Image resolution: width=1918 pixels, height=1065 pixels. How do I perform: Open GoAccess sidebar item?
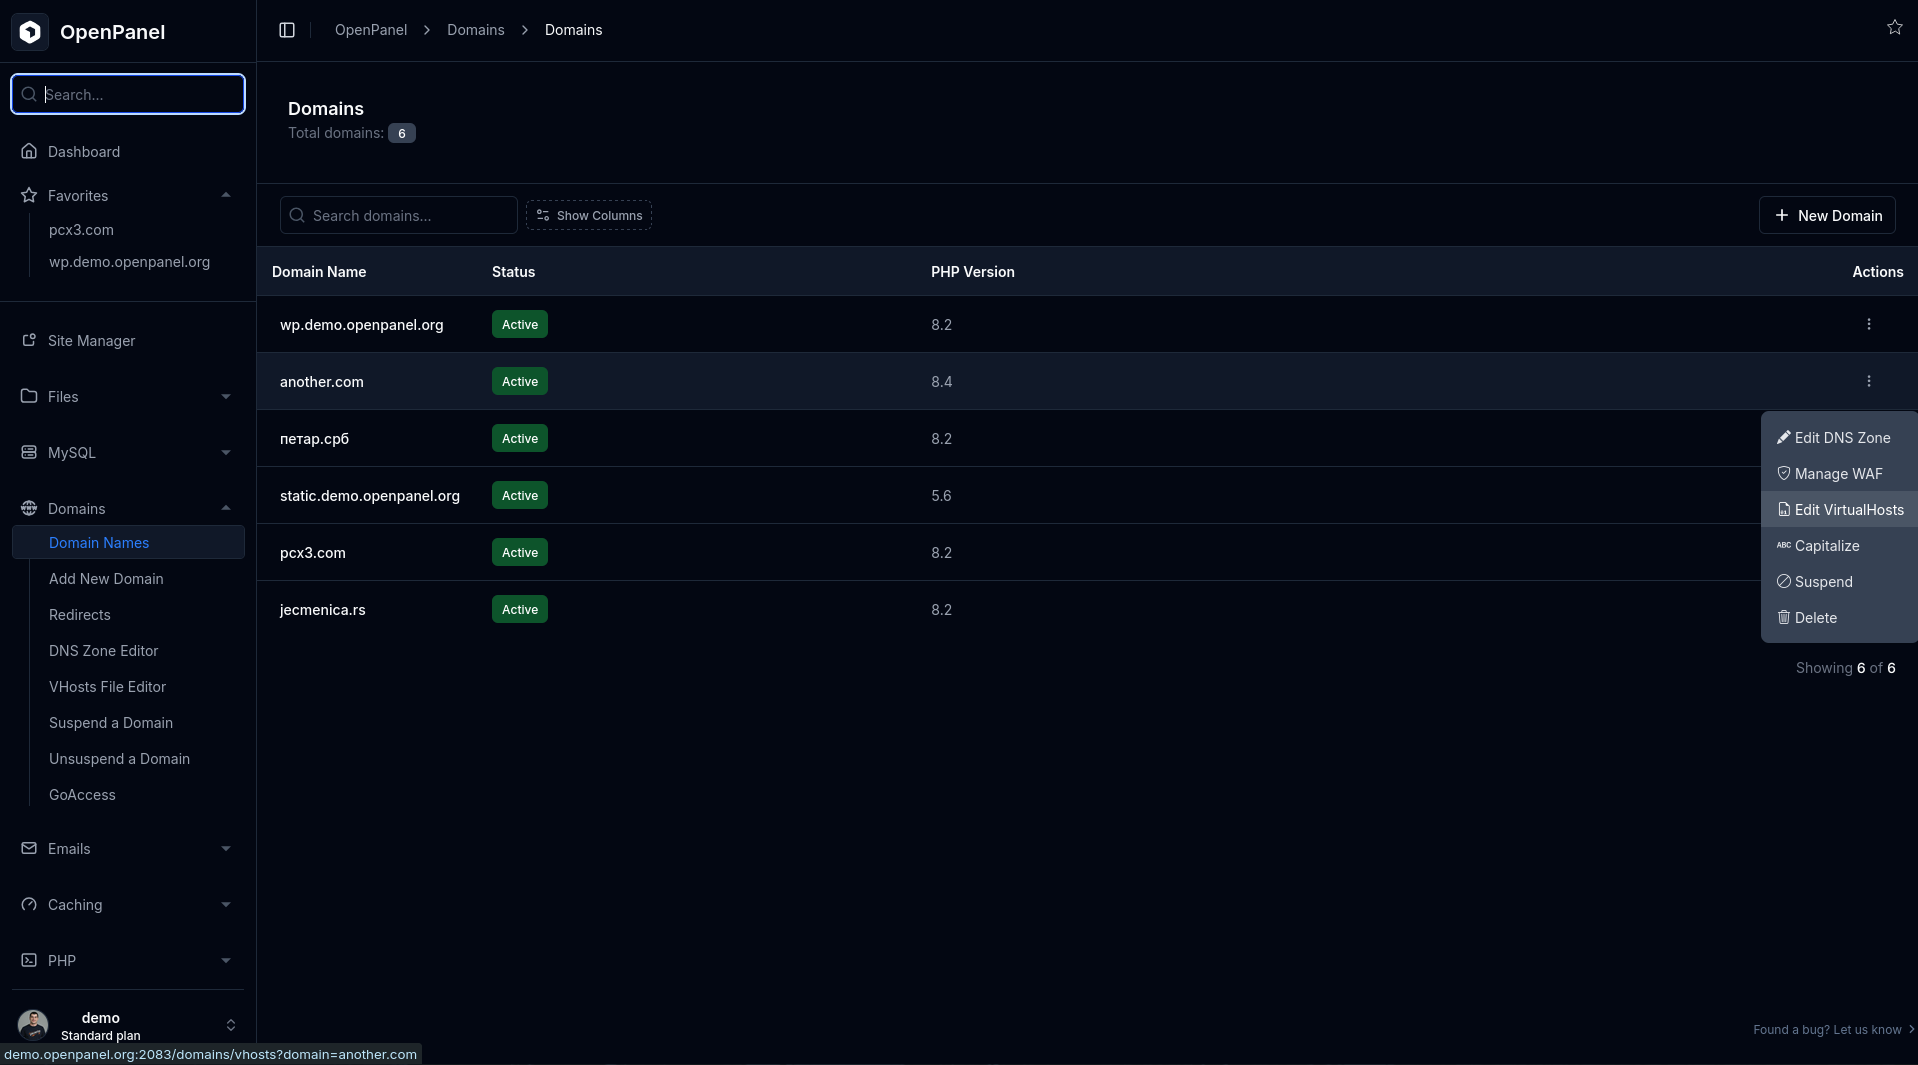coord(82,795)
